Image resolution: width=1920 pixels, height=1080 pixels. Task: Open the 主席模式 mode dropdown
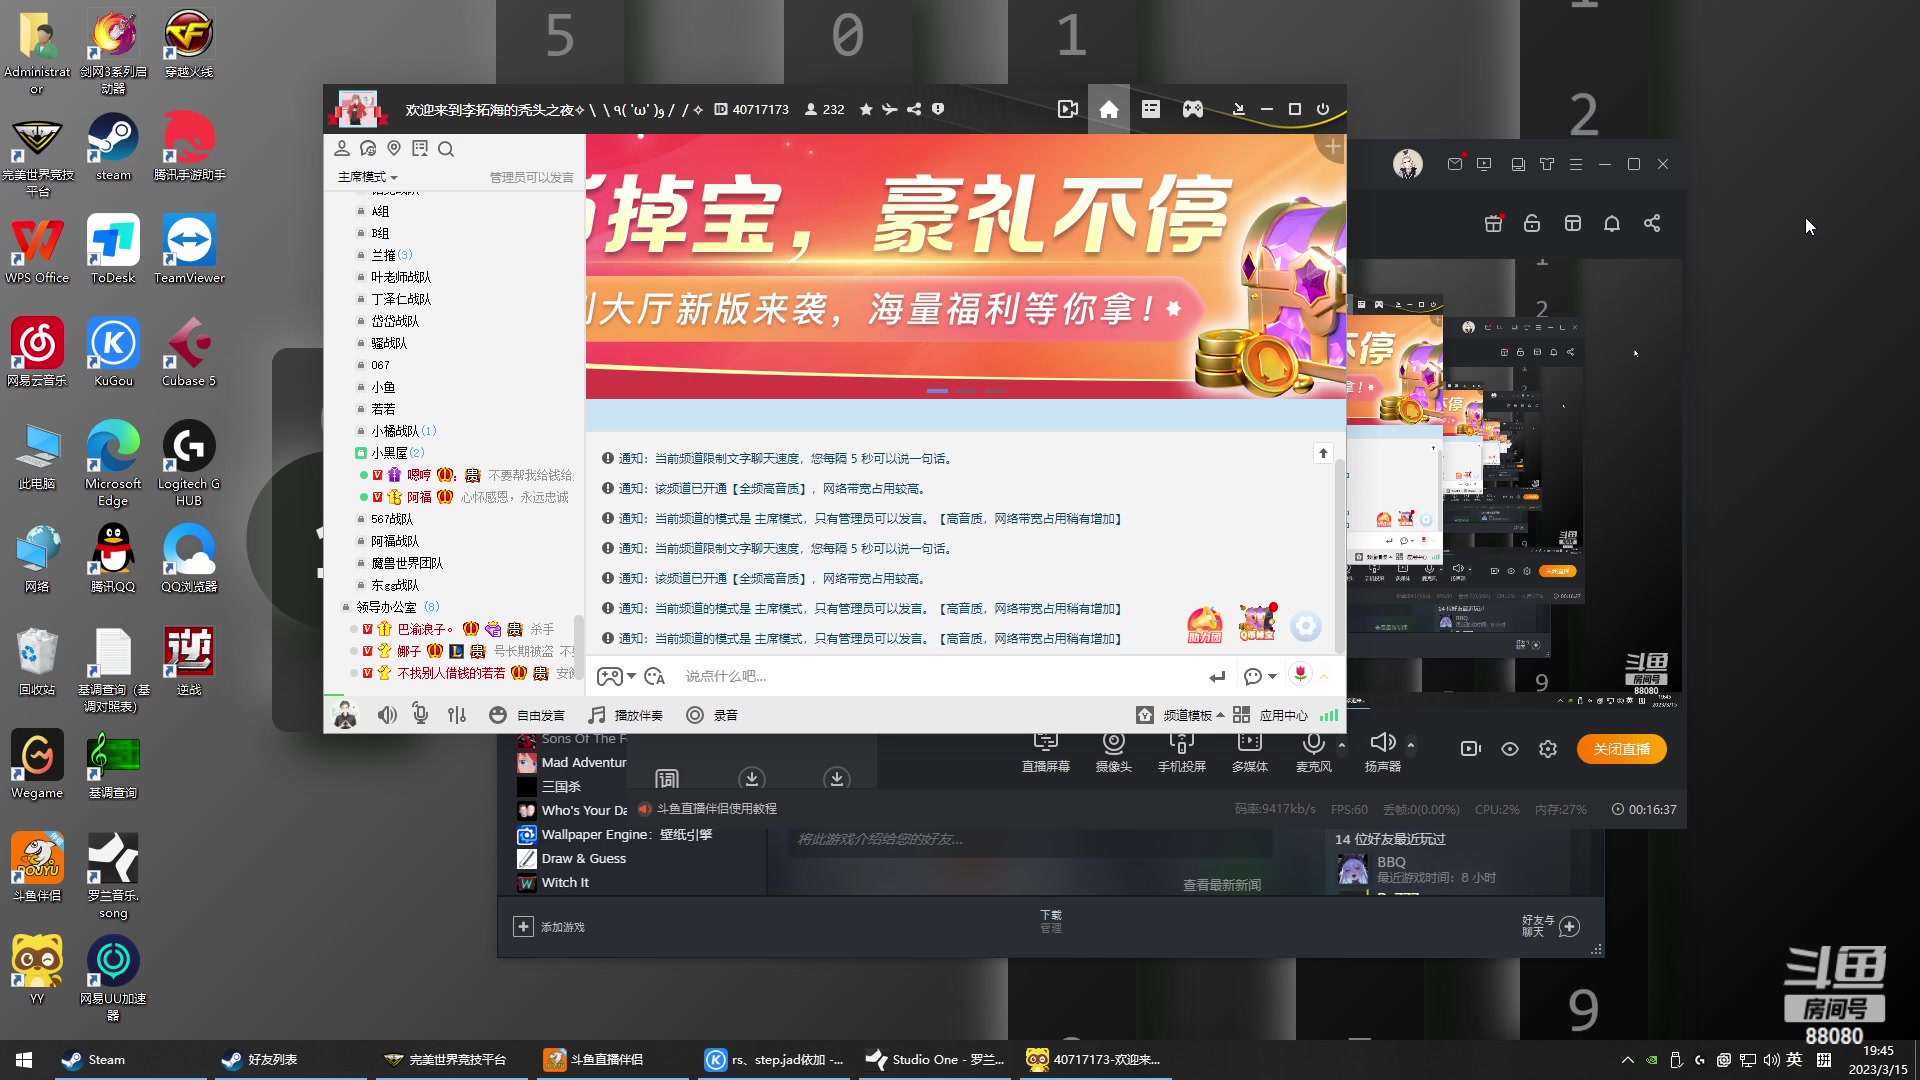coord(367,177)
